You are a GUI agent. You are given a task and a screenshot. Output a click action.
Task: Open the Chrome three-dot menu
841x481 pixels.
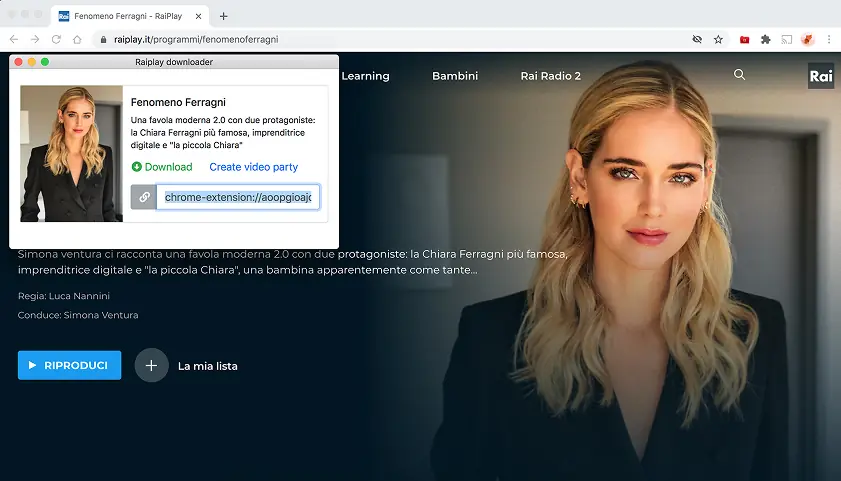coord(829,39)
